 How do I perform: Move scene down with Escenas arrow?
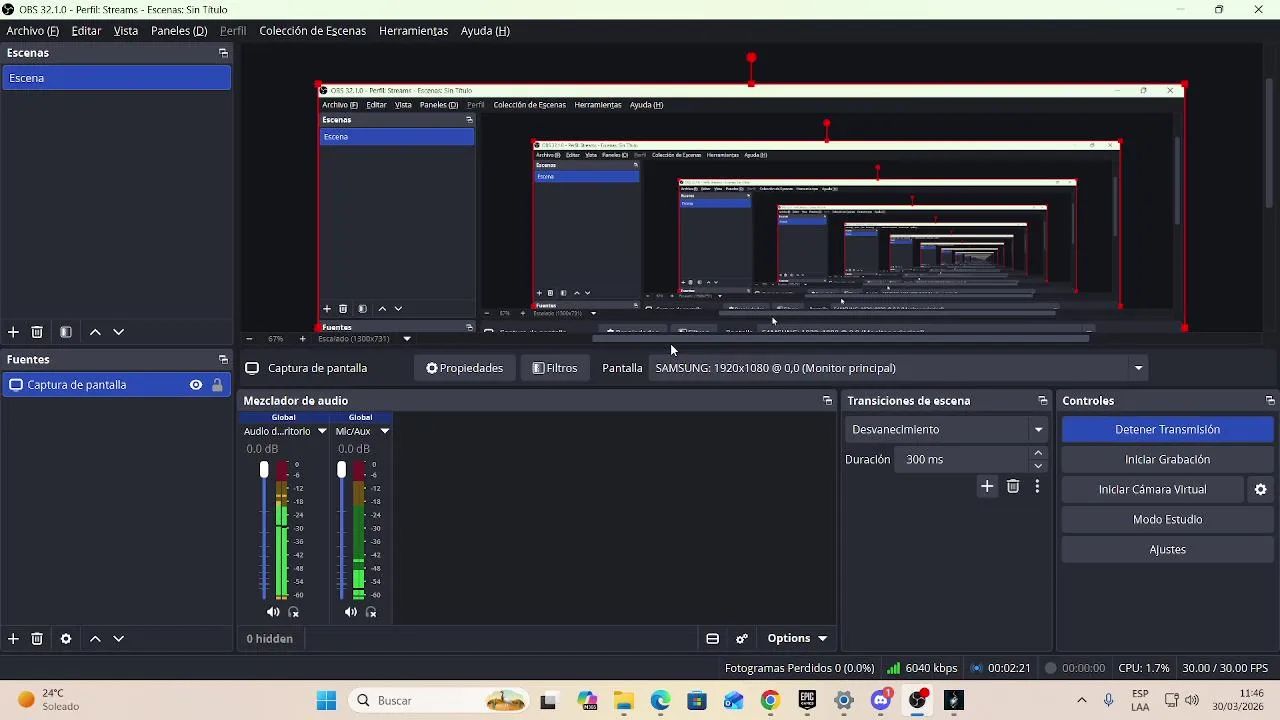pos(118,332)
